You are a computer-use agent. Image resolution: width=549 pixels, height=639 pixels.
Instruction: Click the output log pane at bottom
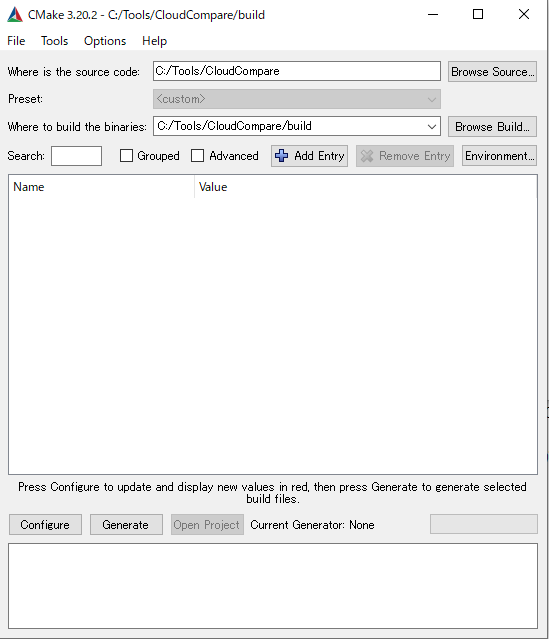coord(273,586)
